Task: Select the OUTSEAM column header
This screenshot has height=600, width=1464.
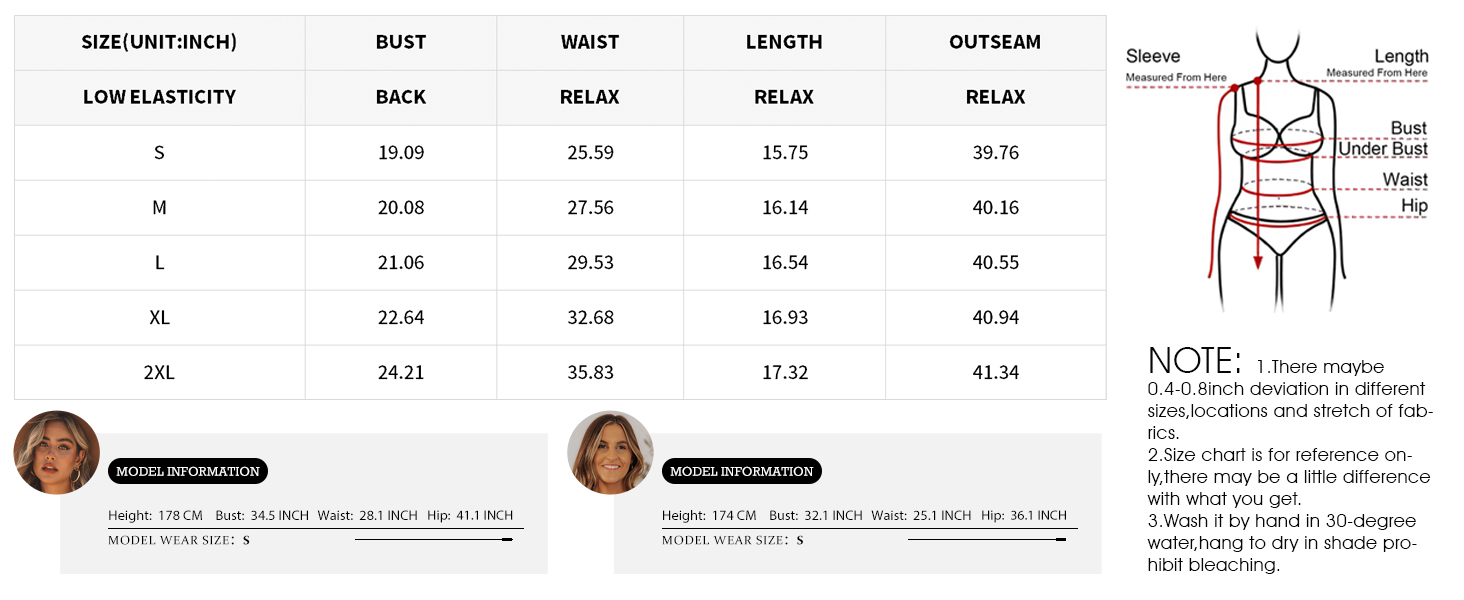Action: [x=995, y=42]
